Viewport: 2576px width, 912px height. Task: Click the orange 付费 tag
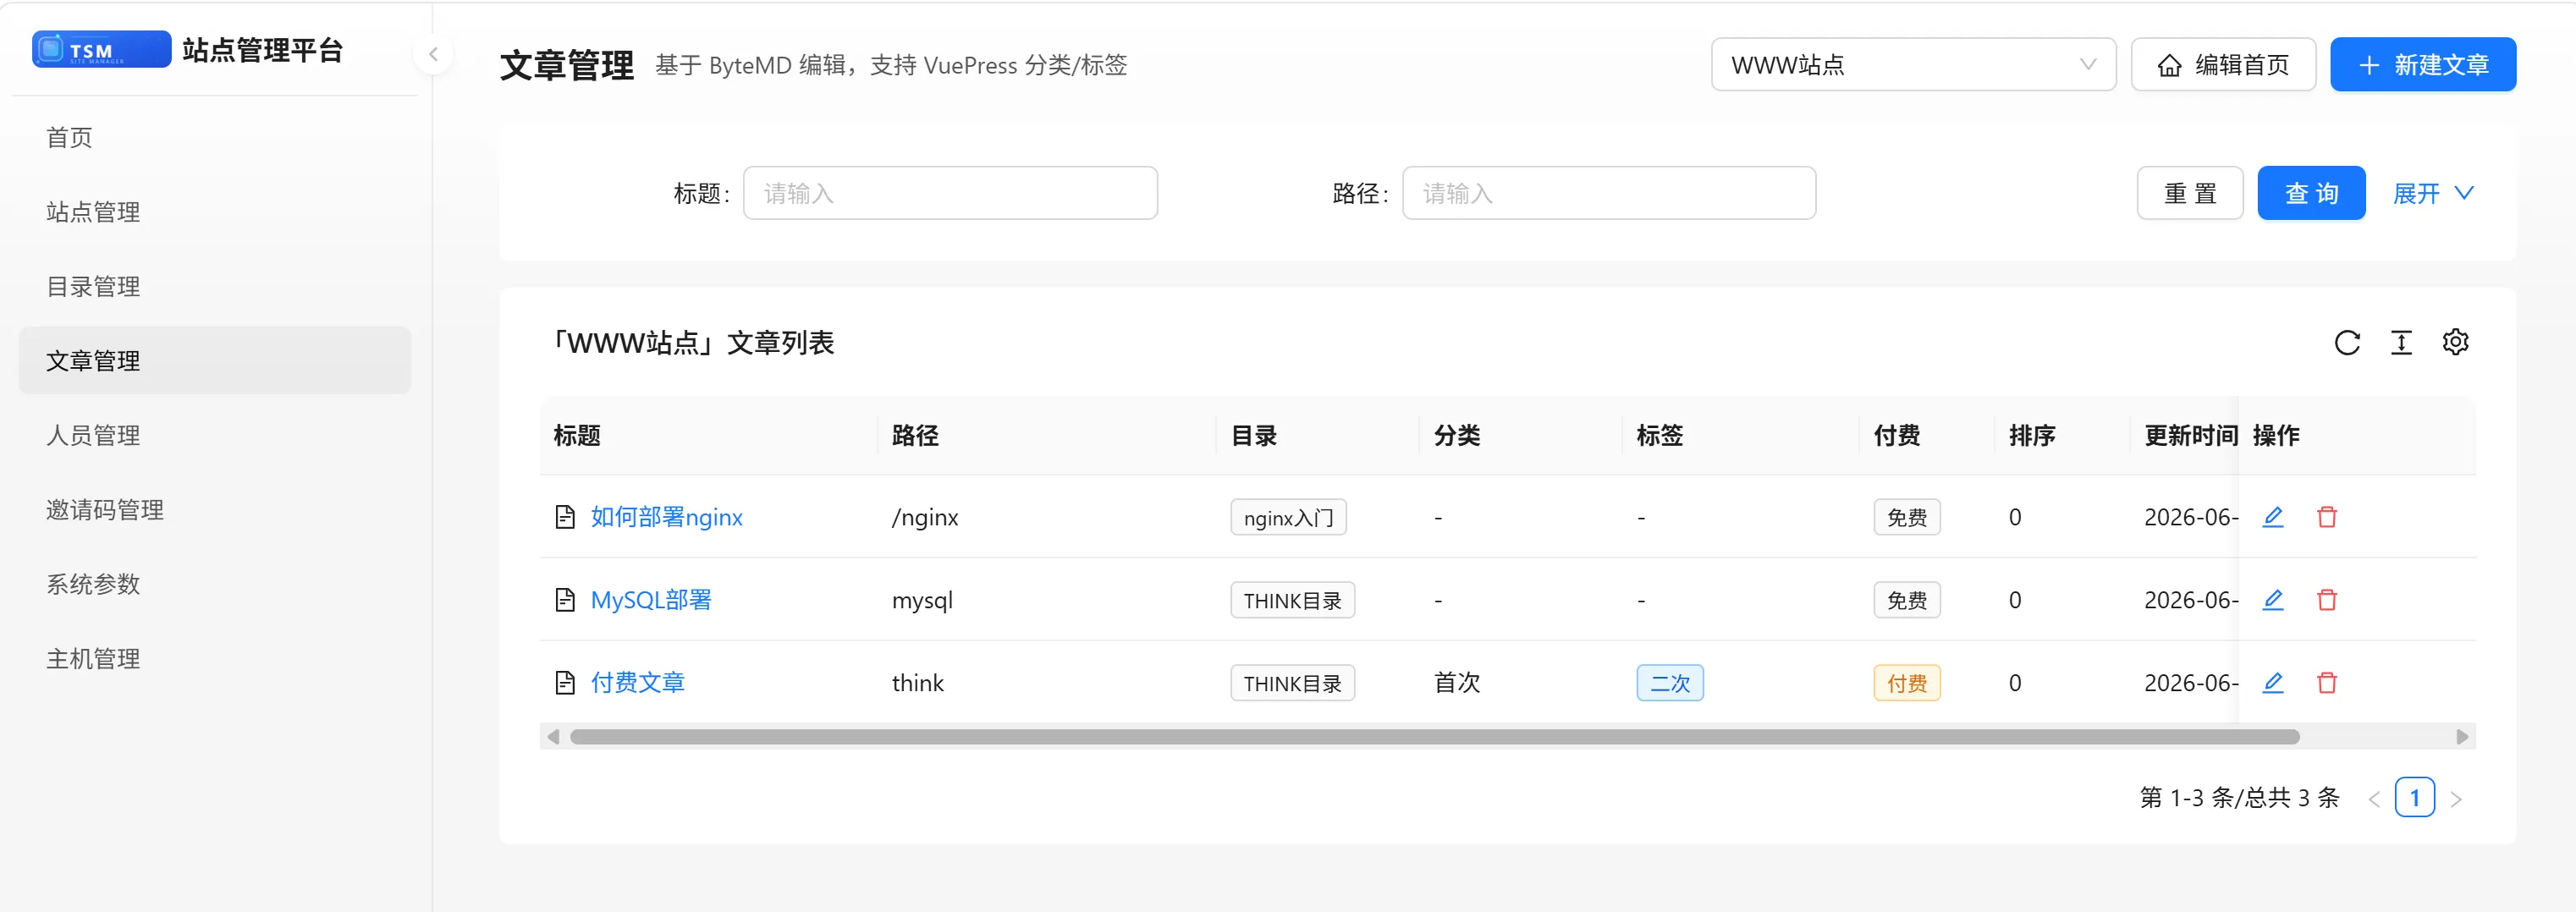pos(1906,684)
